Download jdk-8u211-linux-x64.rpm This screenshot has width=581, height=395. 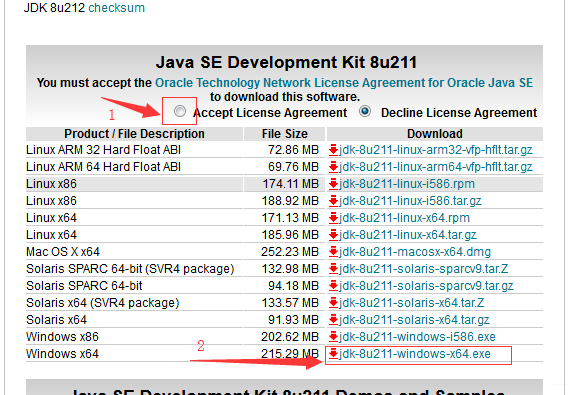point(404,218)
